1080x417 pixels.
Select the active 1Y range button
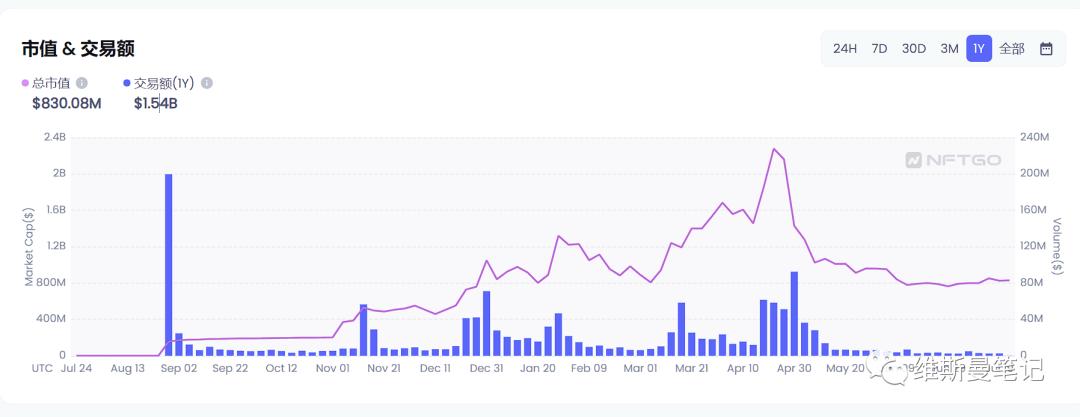coord(979,48)
